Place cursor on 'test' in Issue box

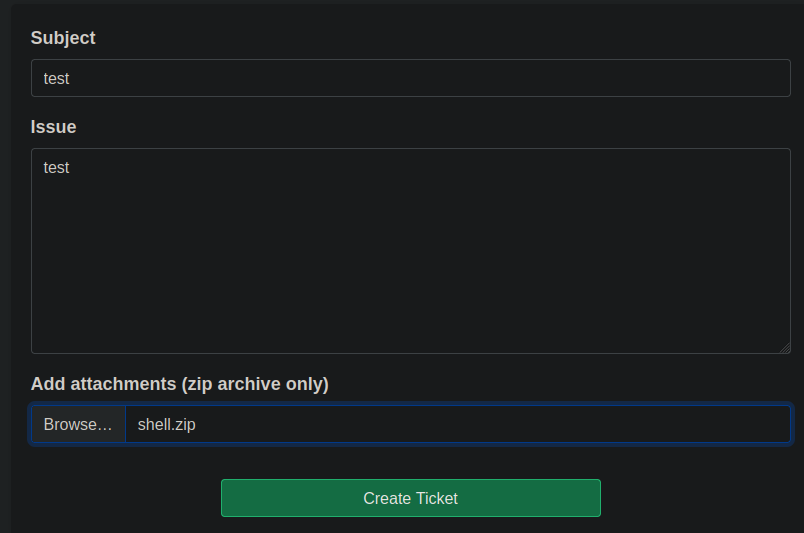pos(57,168)
